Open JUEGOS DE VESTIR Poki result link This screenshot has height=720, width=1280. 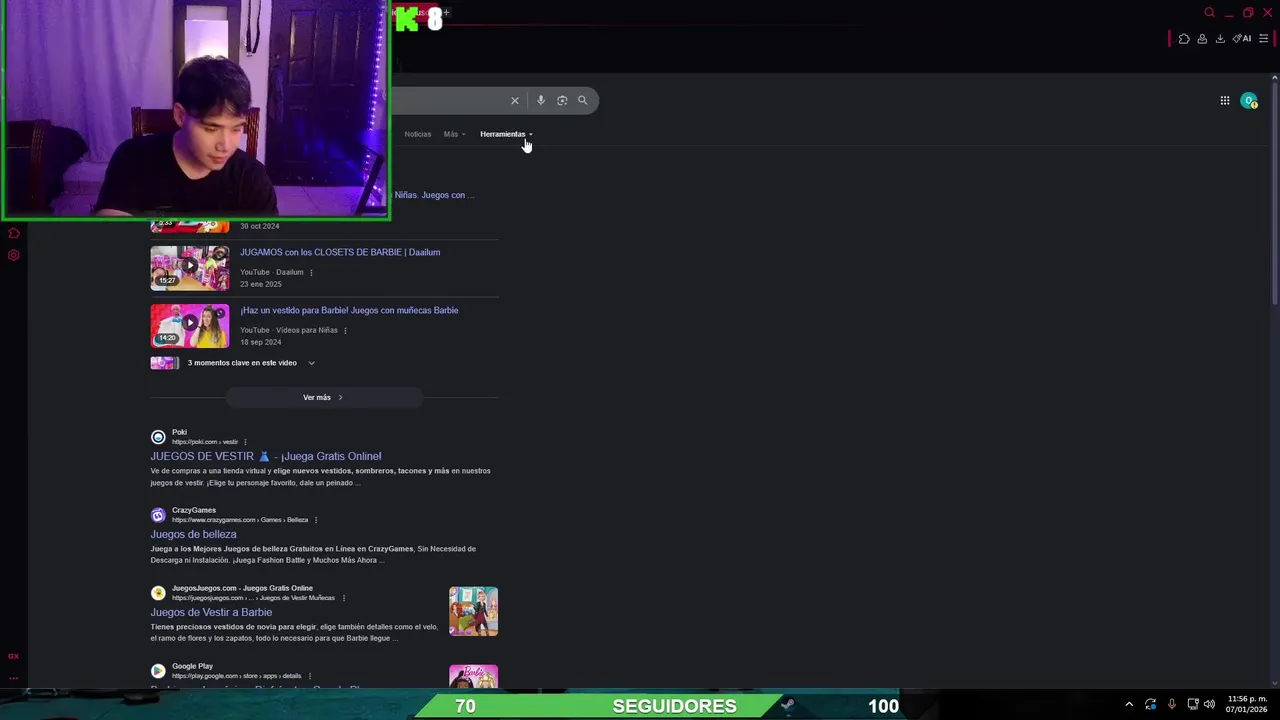[266, 456]
